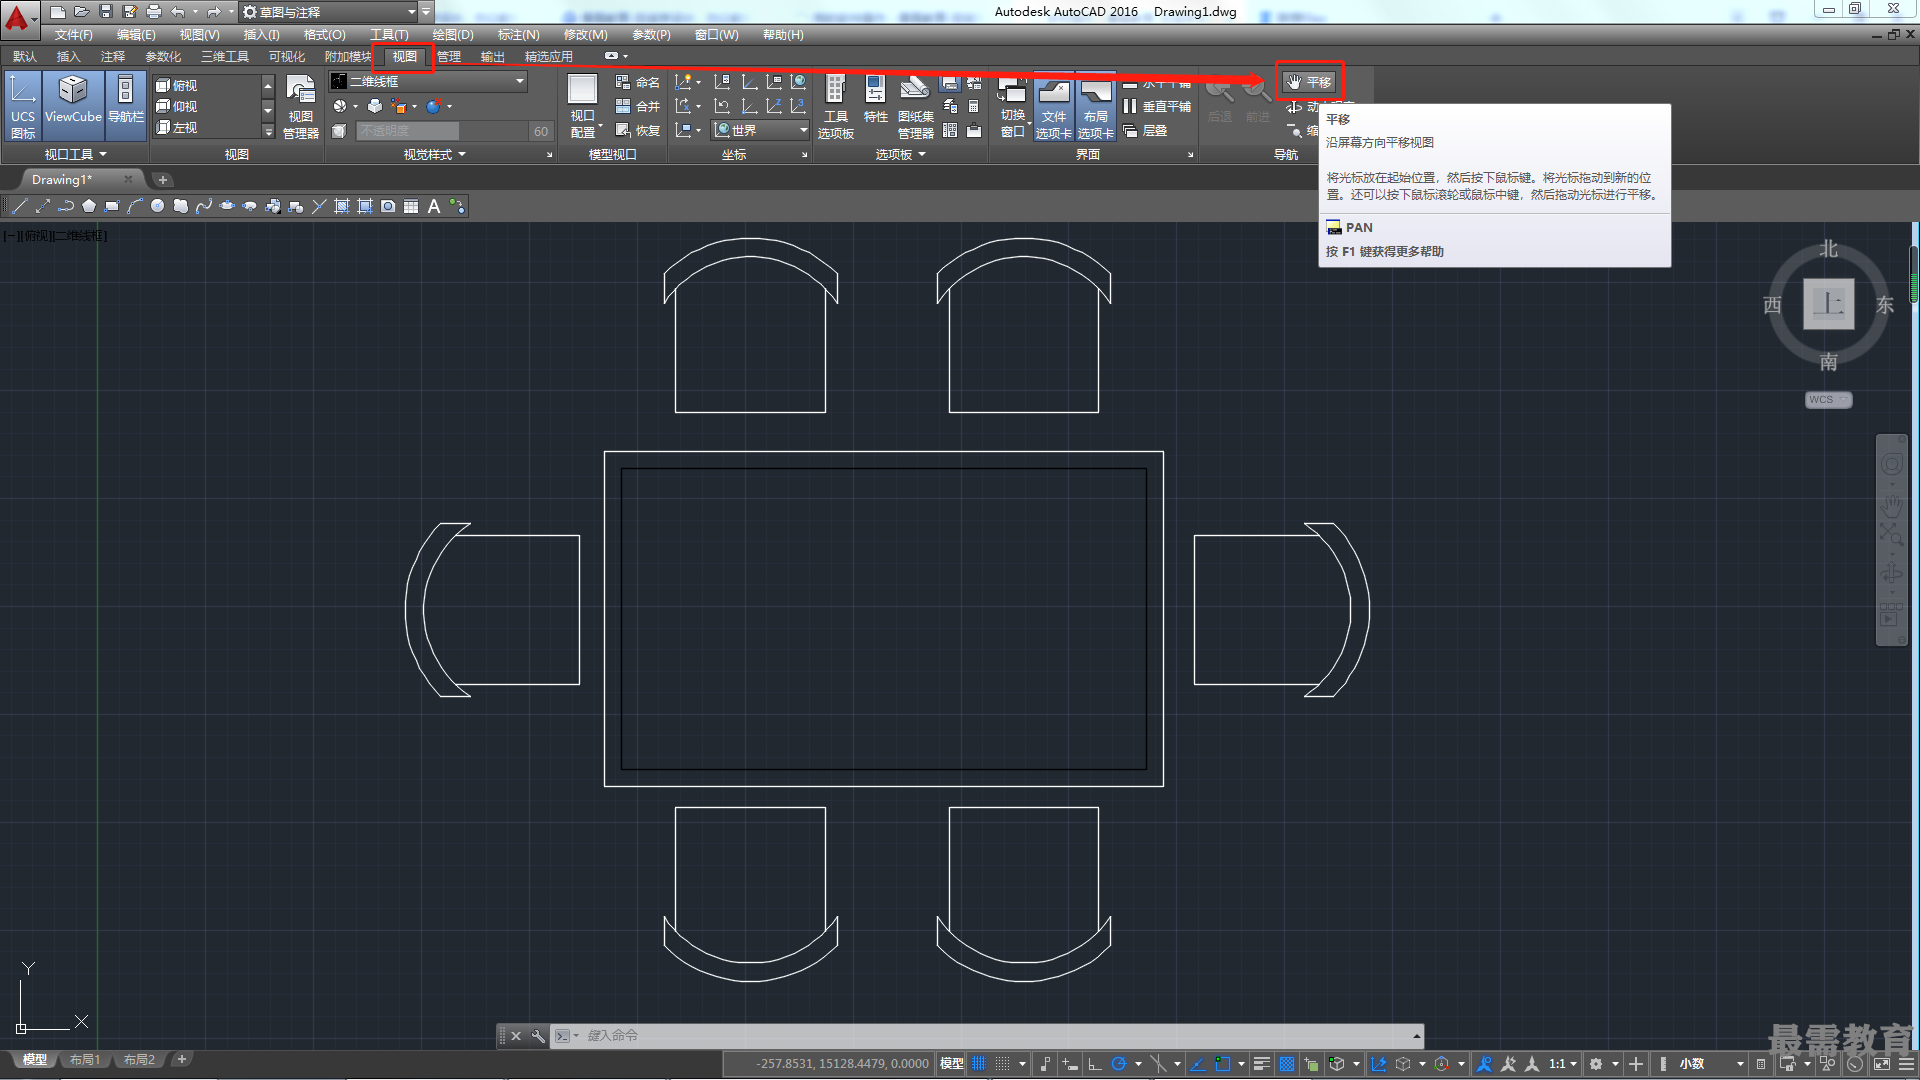Open the UCS World (世界) dropdown
Screen dimensions: 1920x1080
[761, 130]
